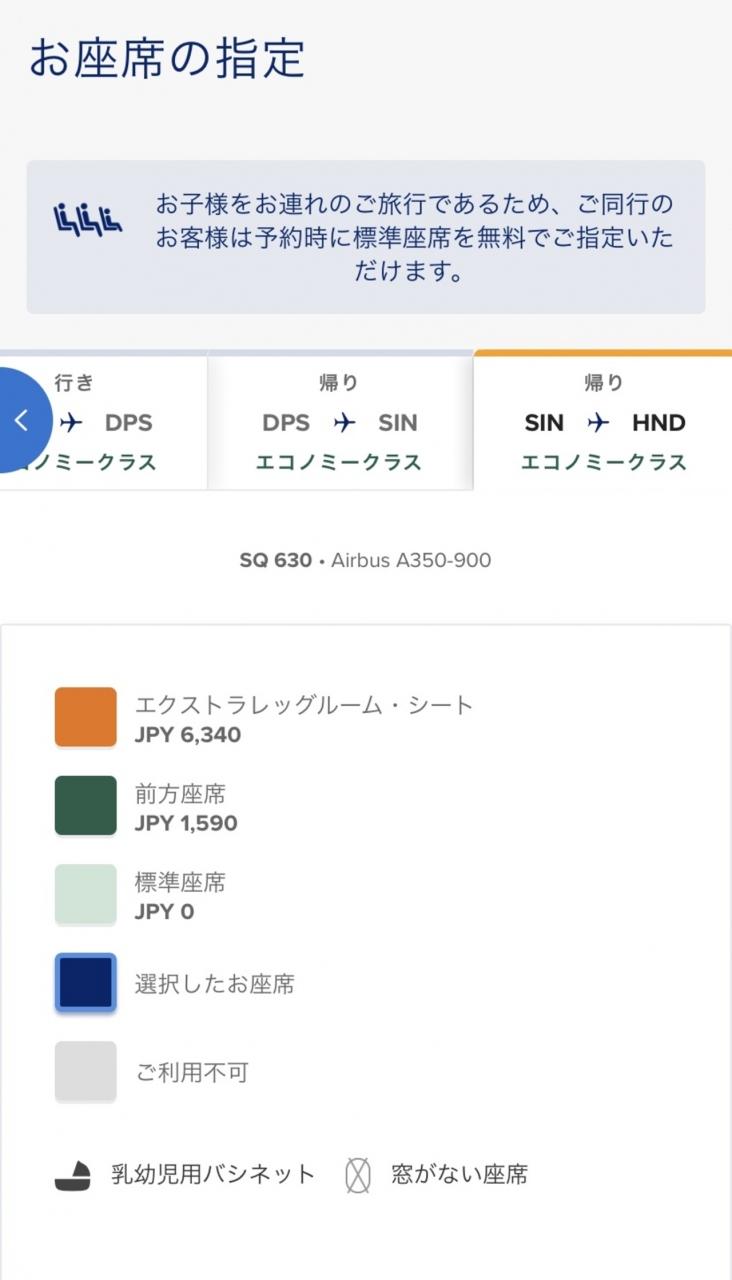Click the SQ 630 flight number text

(275, 560)
